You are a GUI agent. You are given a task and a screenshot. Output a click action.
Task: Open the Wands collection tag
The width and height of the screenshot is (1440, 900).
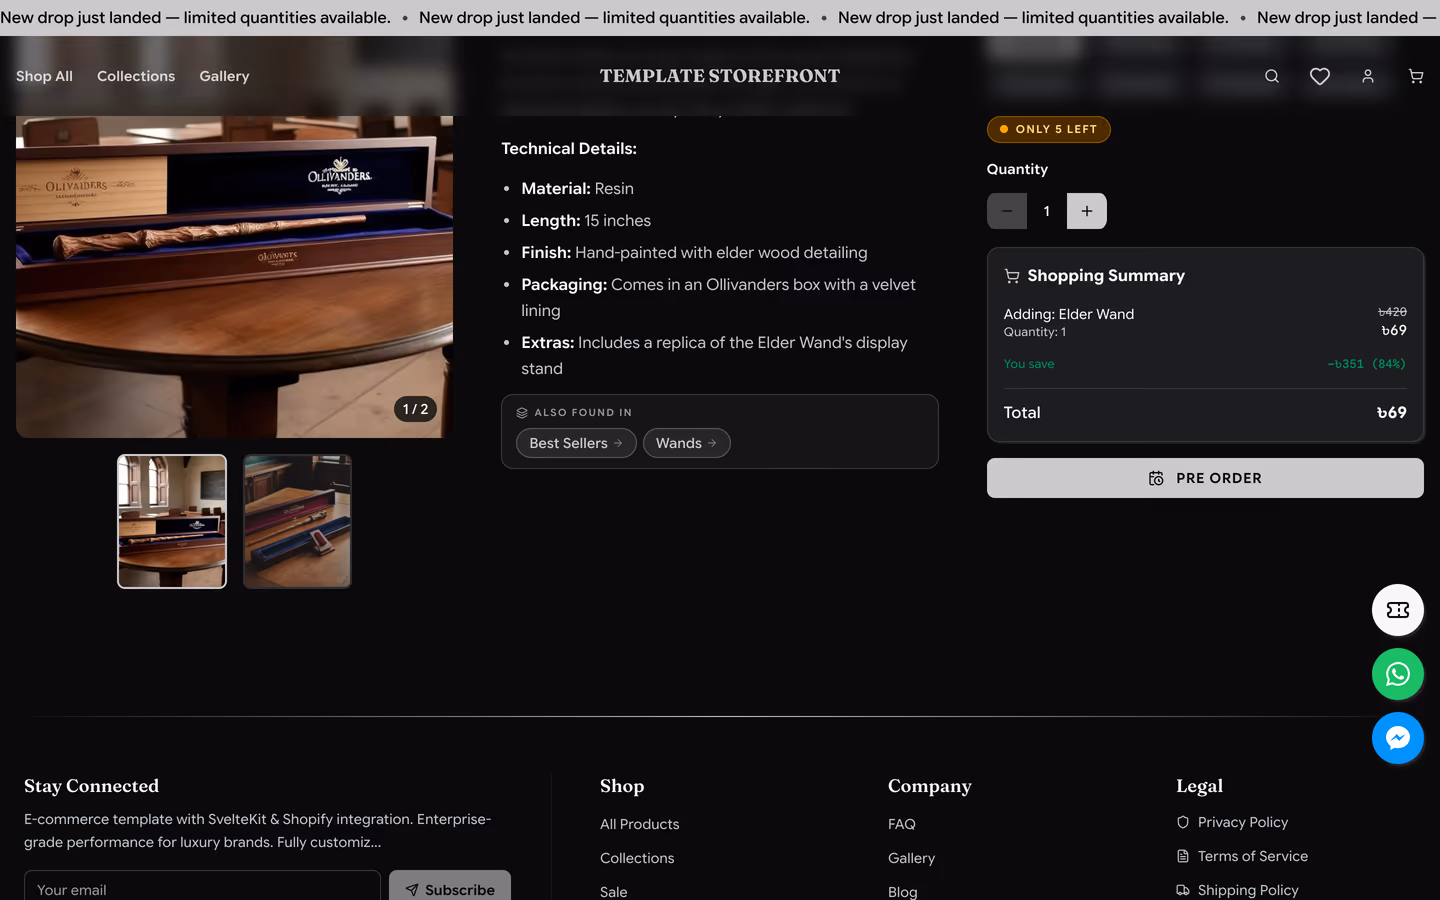[686, 443]
